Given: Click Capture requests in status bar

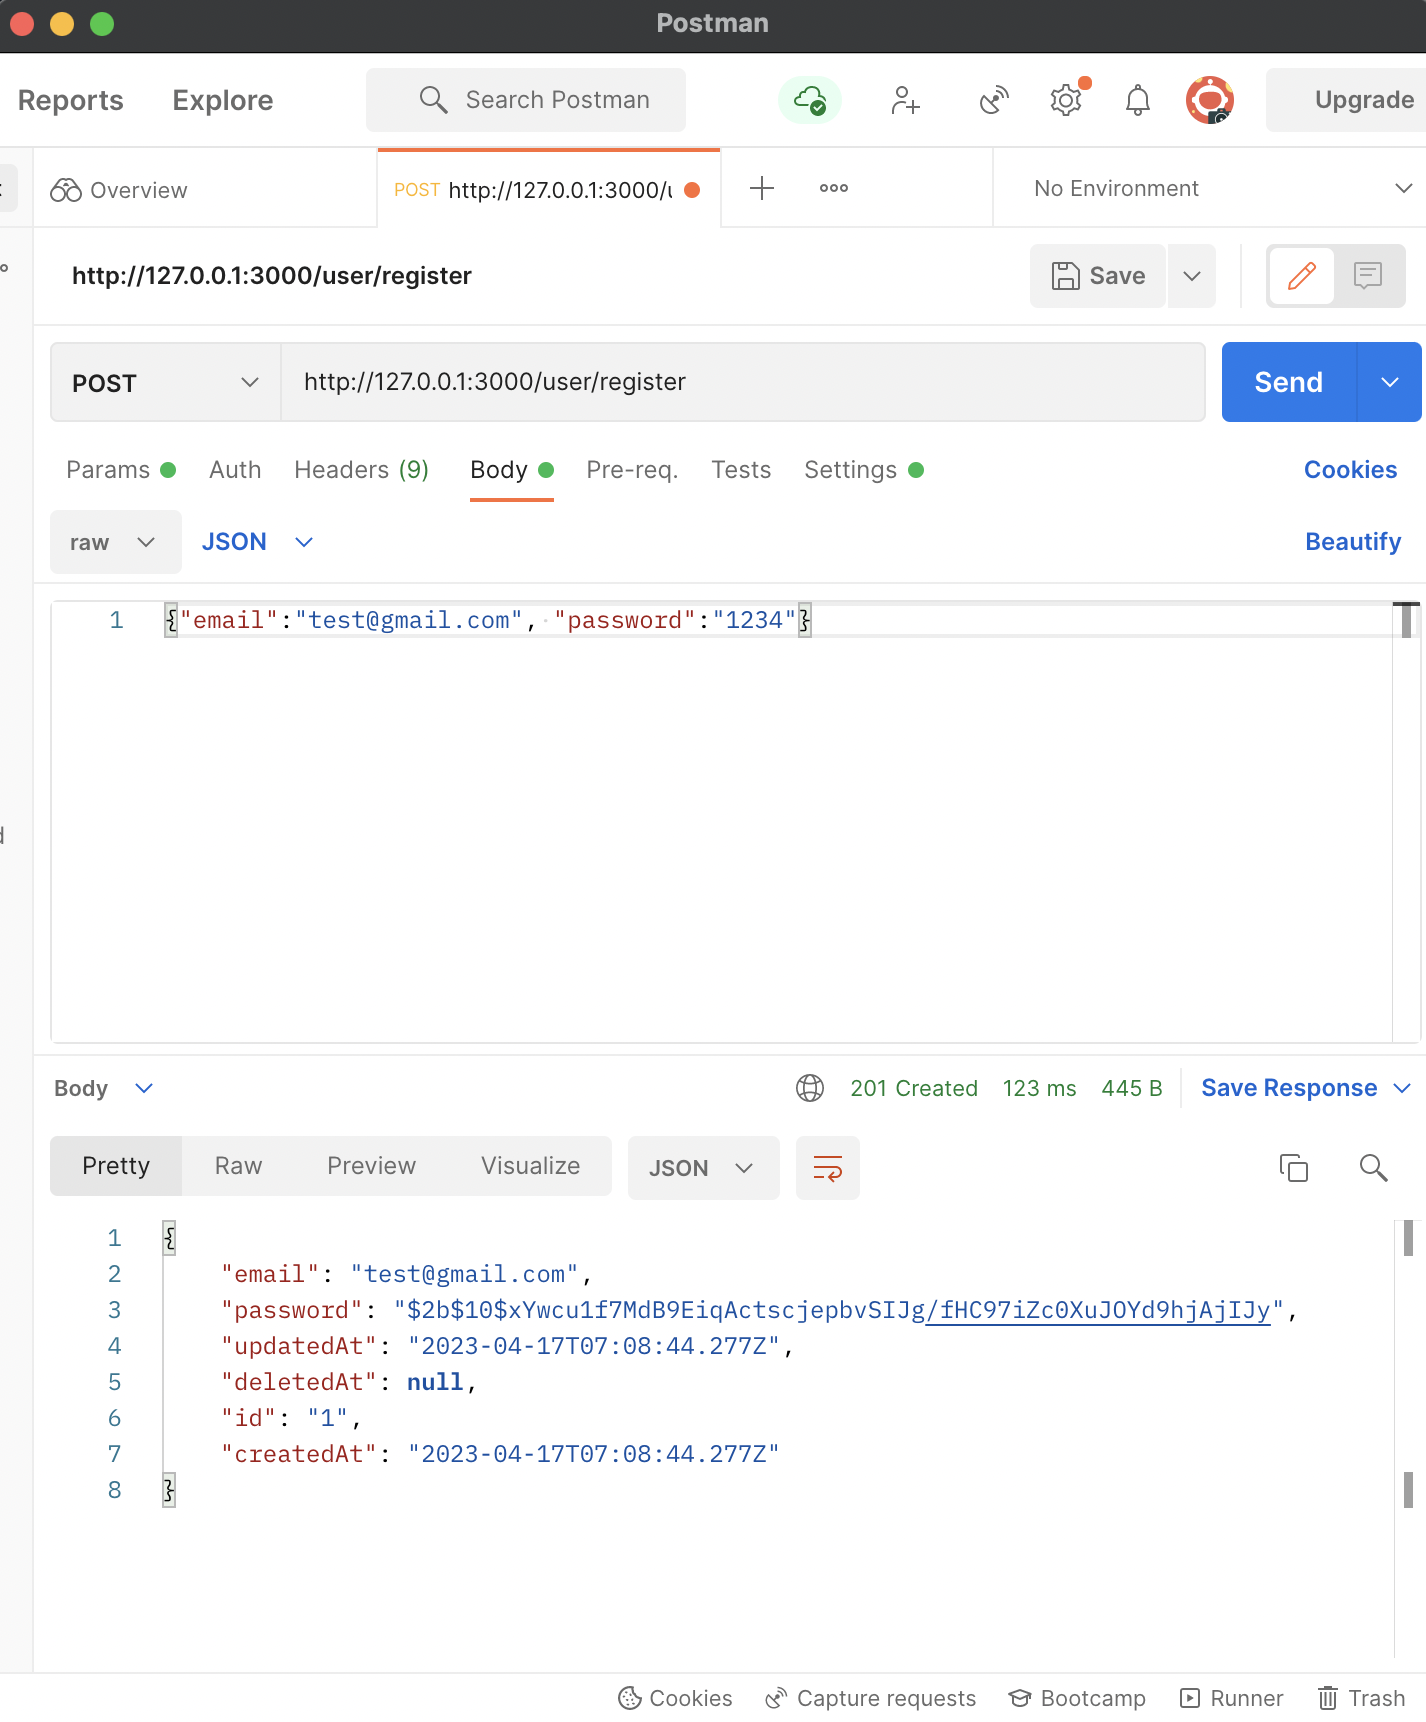Looking at the screenshot, I should point(870,1698).
